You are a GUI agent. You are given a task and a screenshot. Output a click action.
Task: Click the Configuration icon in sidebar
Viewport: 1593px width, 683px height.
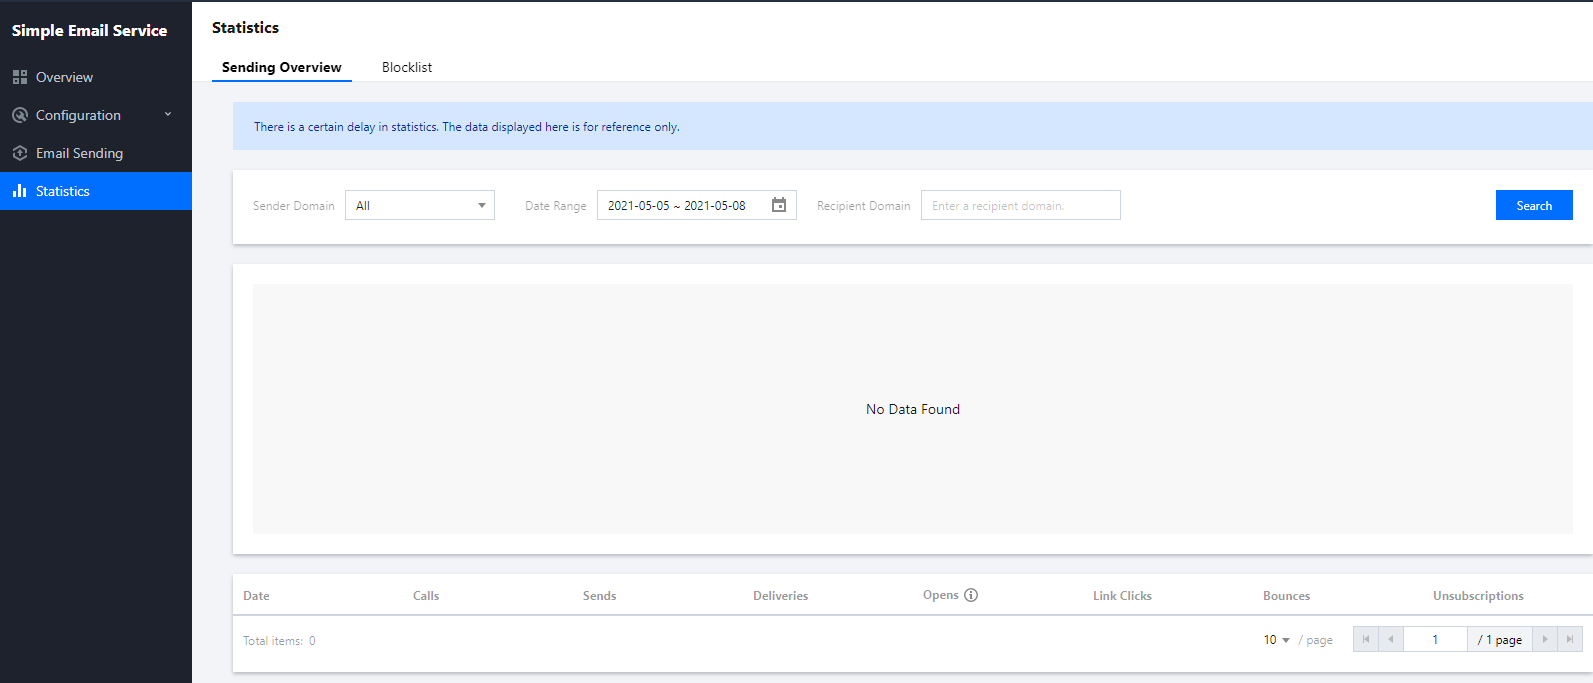pos(19,115)
